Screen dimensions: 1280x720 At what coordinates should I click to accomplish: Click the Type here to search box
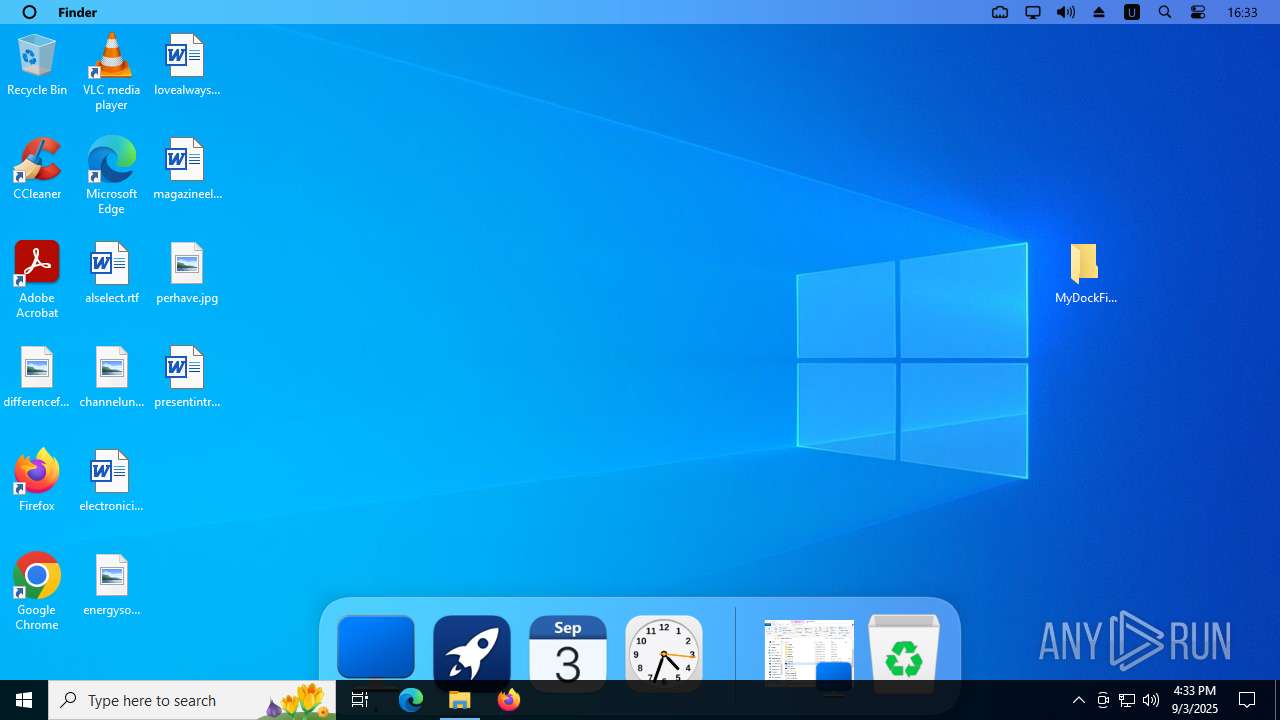tap(192, 700)
